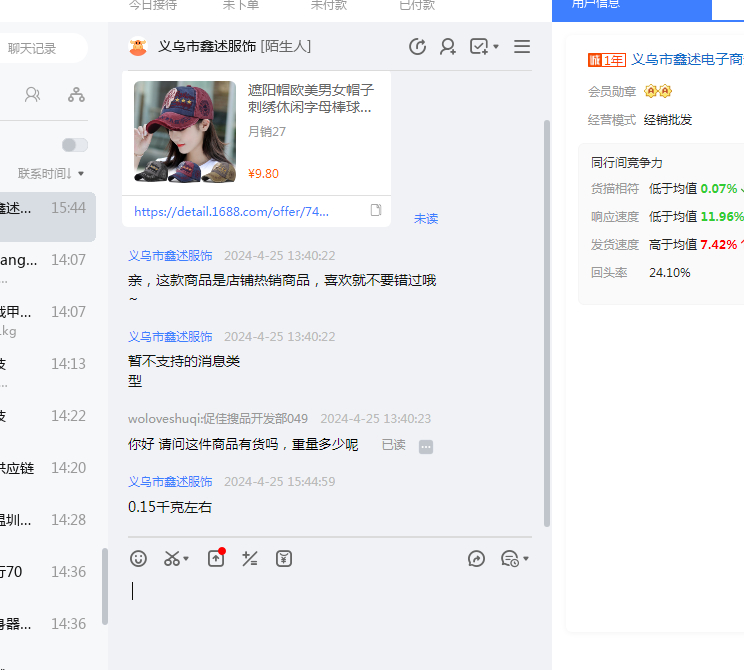Open the emoji picker in chat toolbar
The width and height of the screenshot is (744, 670).
[x=139, y=559]
